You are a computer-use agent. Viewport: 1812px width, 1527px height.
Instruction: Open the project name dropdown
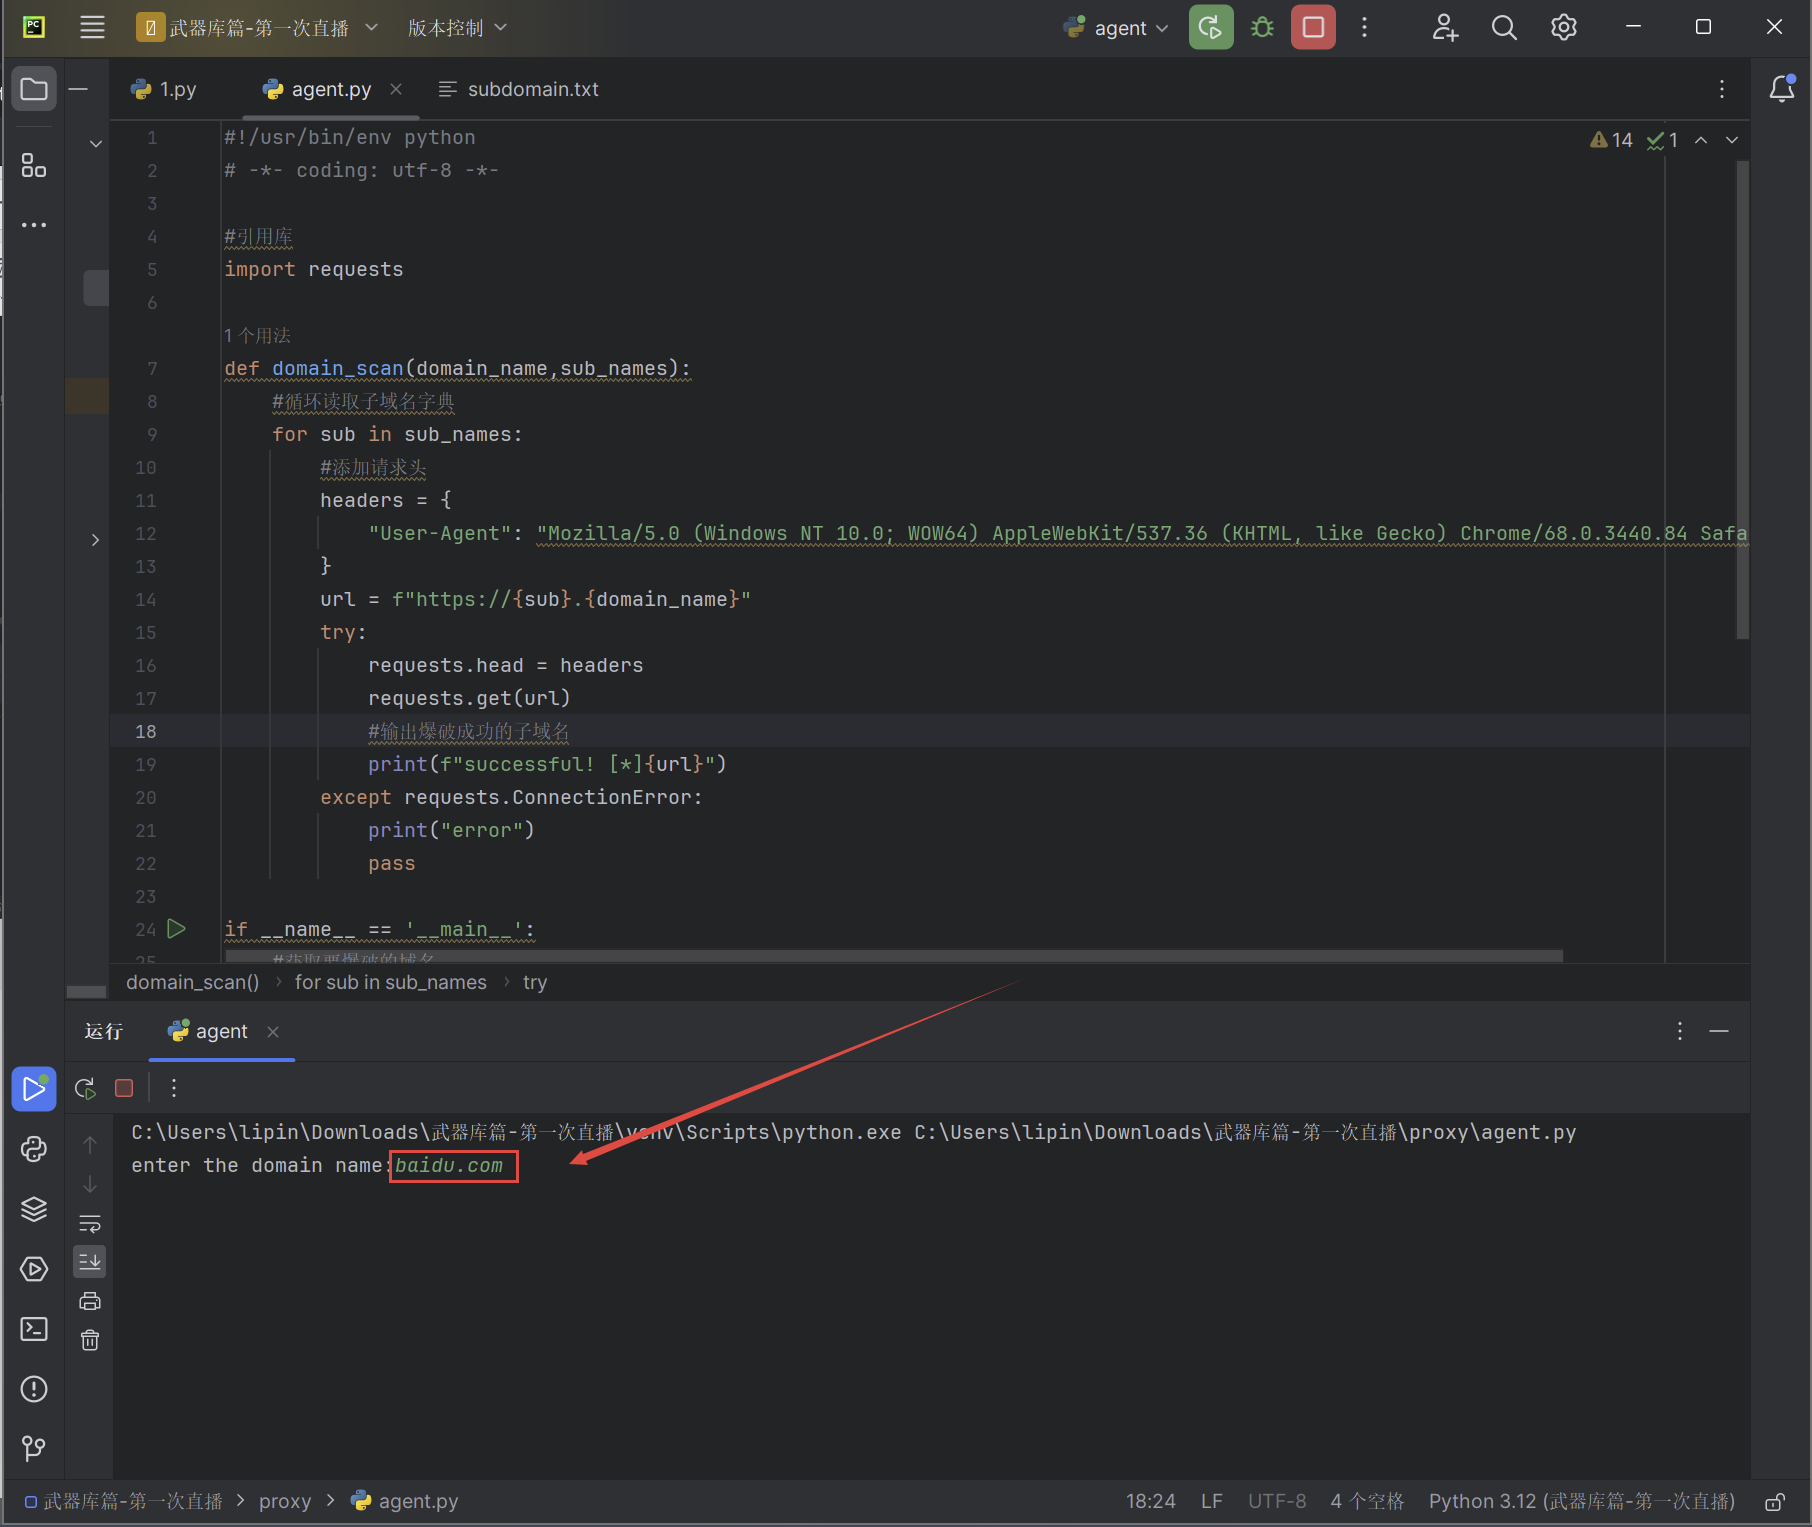click(x=257, y=27)
